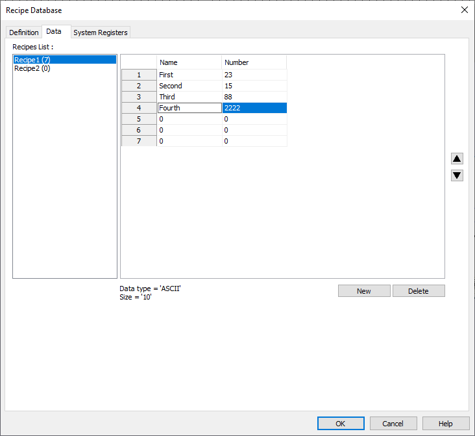475x436 pixels.
Task: Move recipe item down with down arrow
Action: click(x=457, y=175)
